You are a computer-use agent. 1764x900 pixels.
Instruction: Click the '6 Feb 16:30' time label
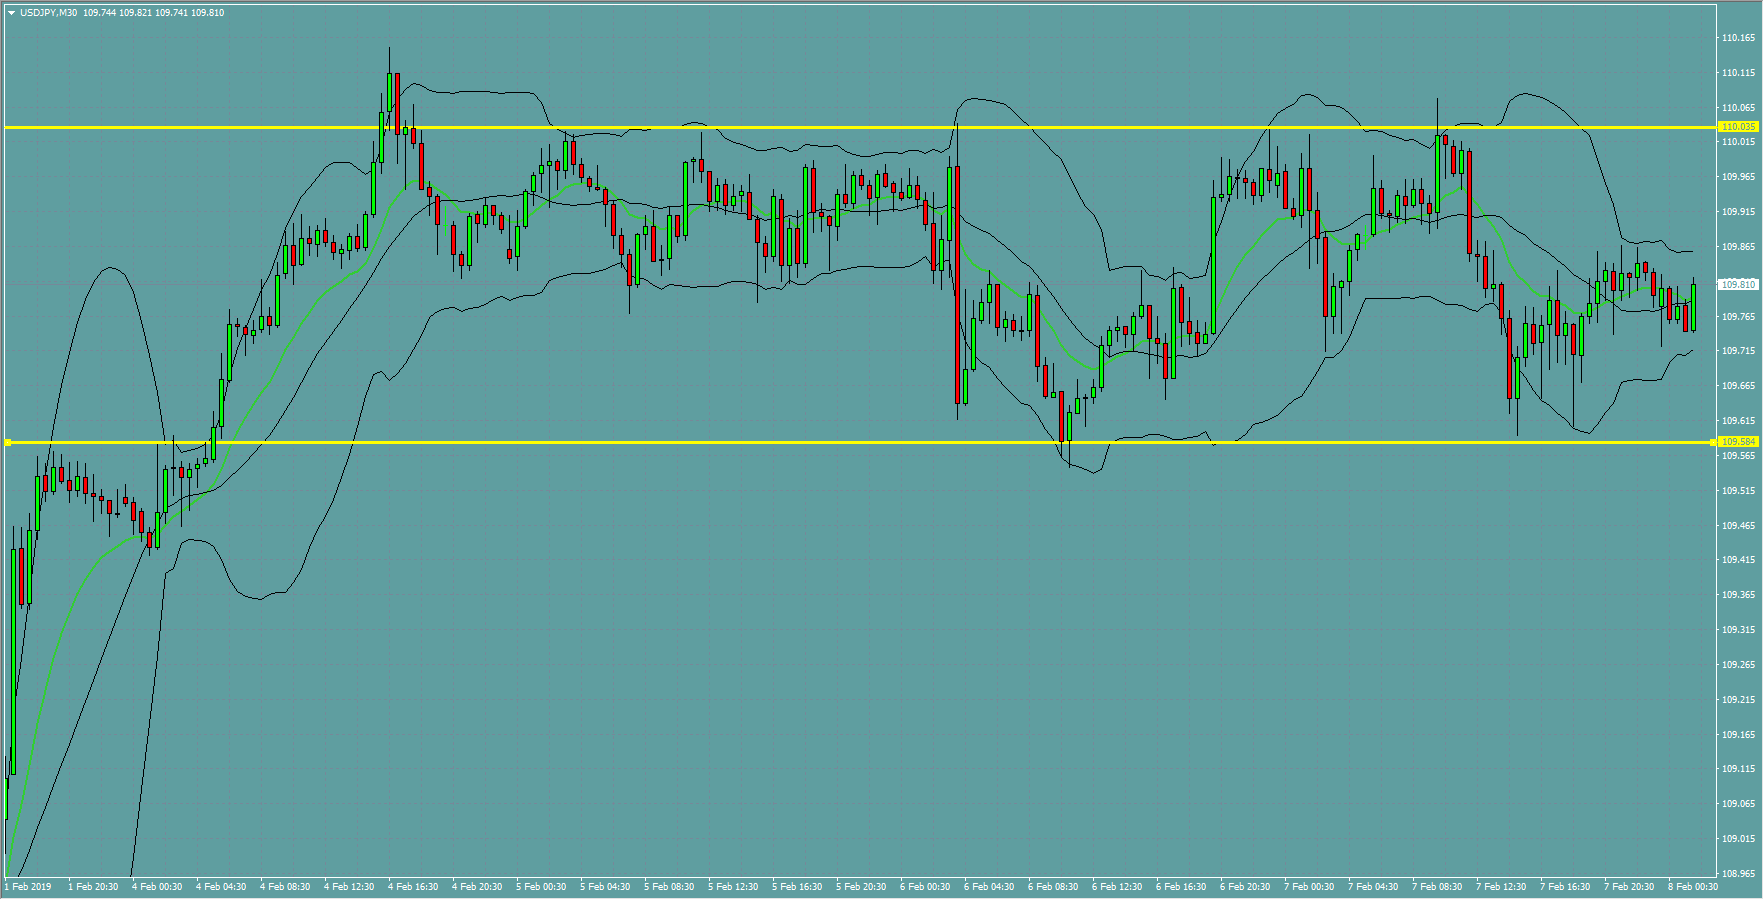click(1181, 887)
